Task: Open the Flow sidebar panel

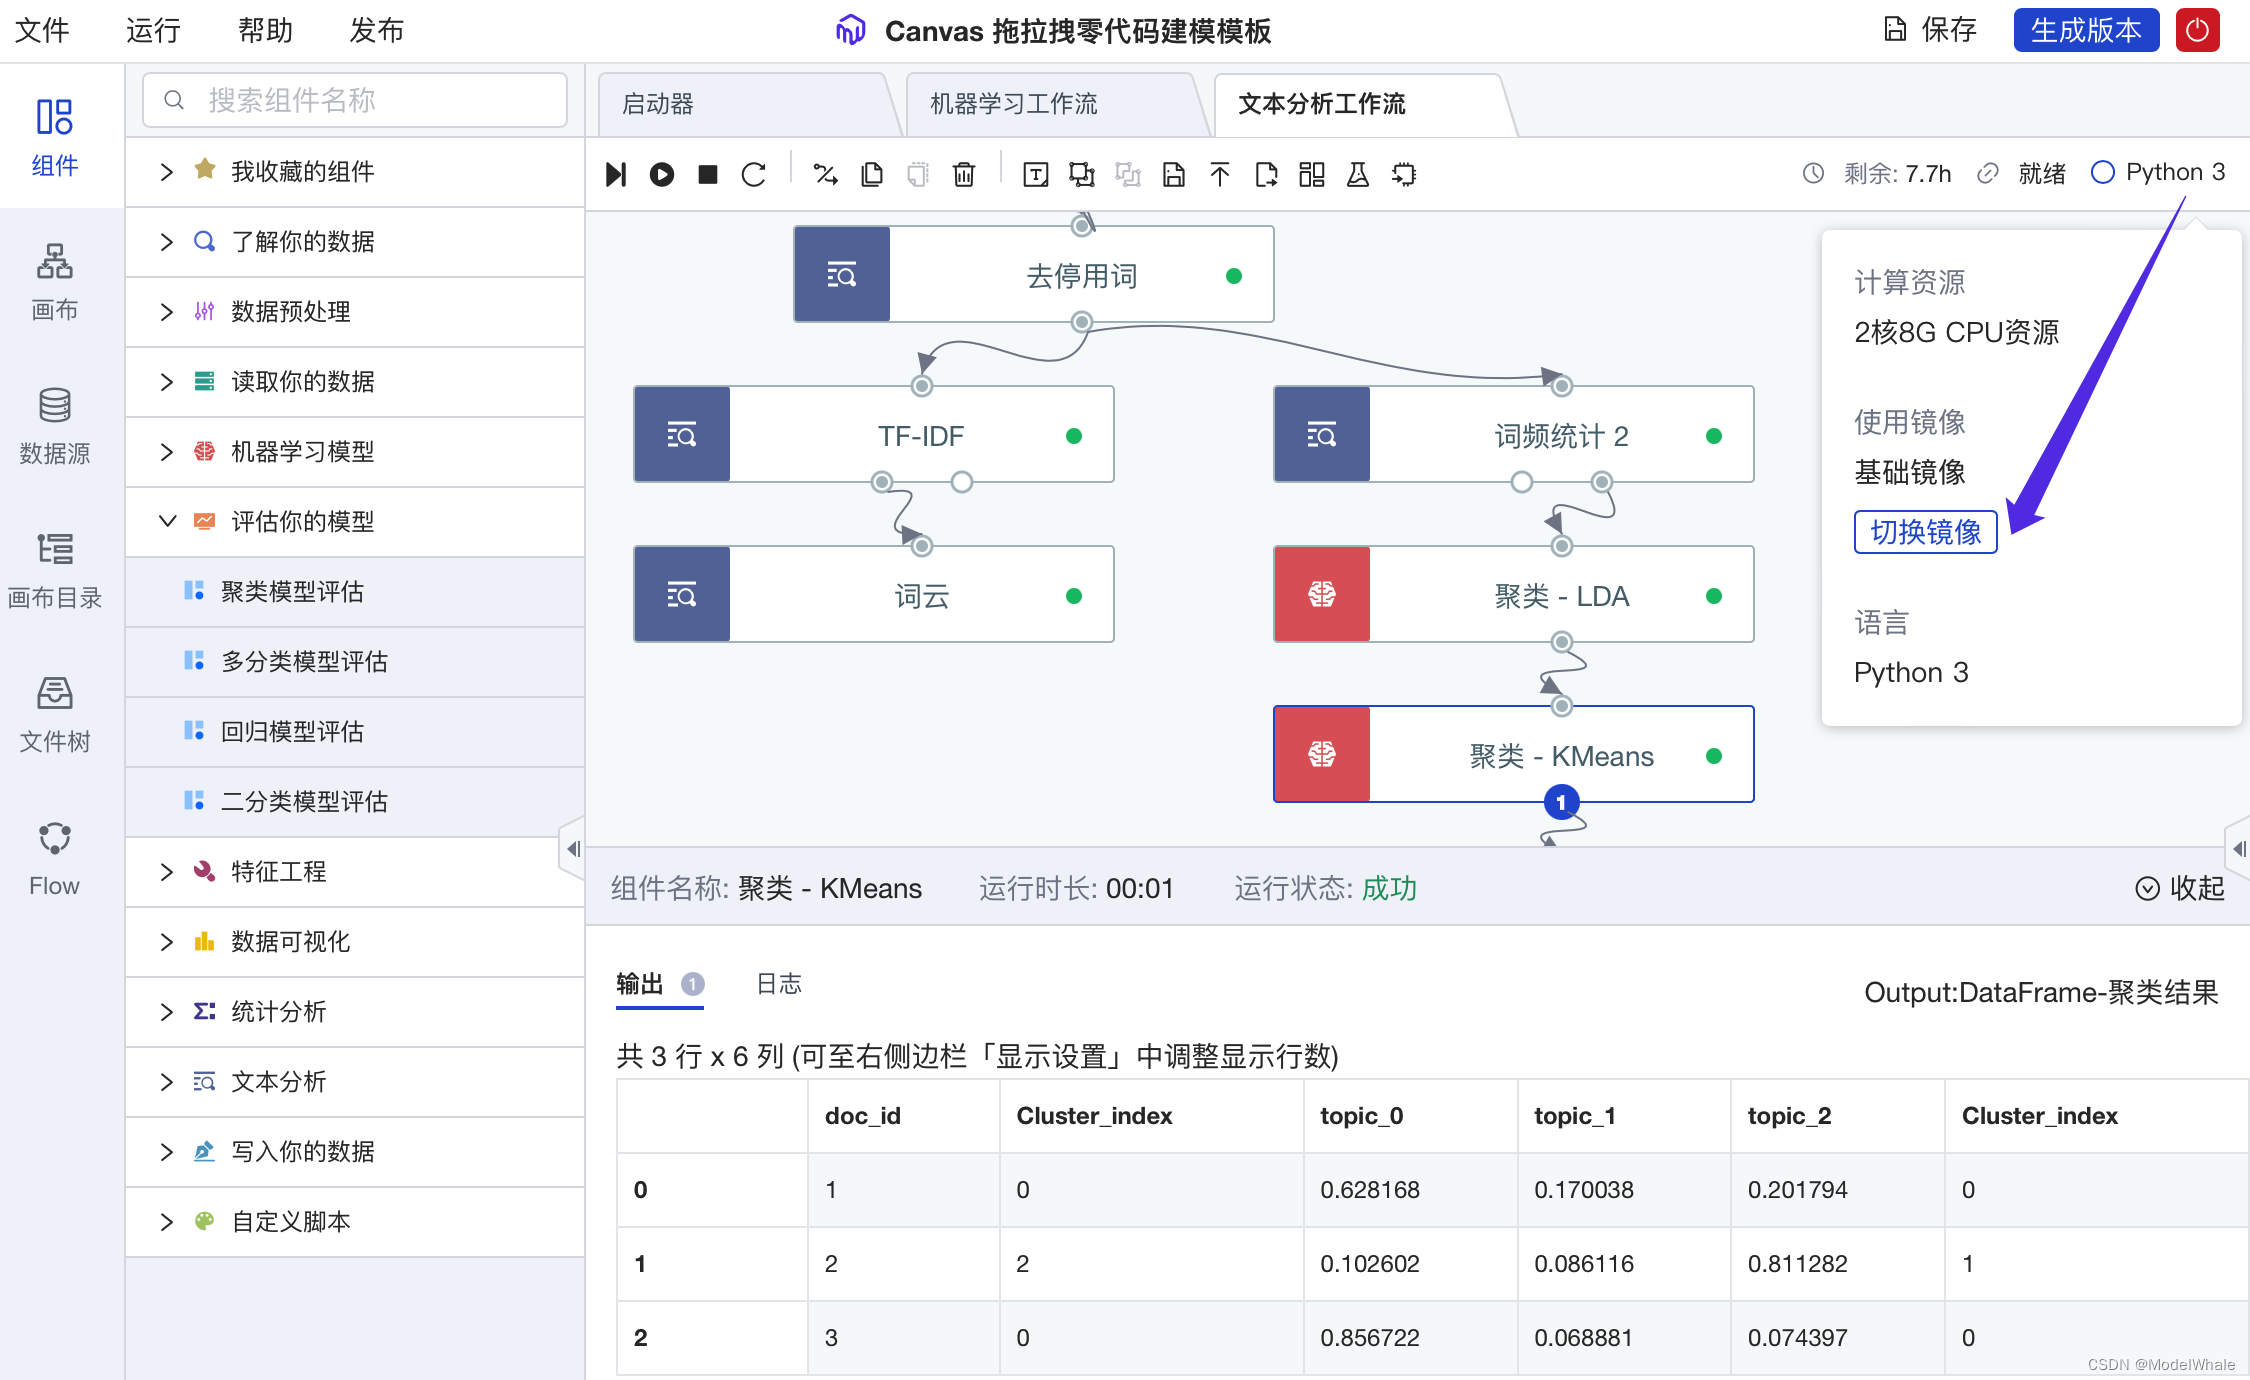Action: point(54,858)
